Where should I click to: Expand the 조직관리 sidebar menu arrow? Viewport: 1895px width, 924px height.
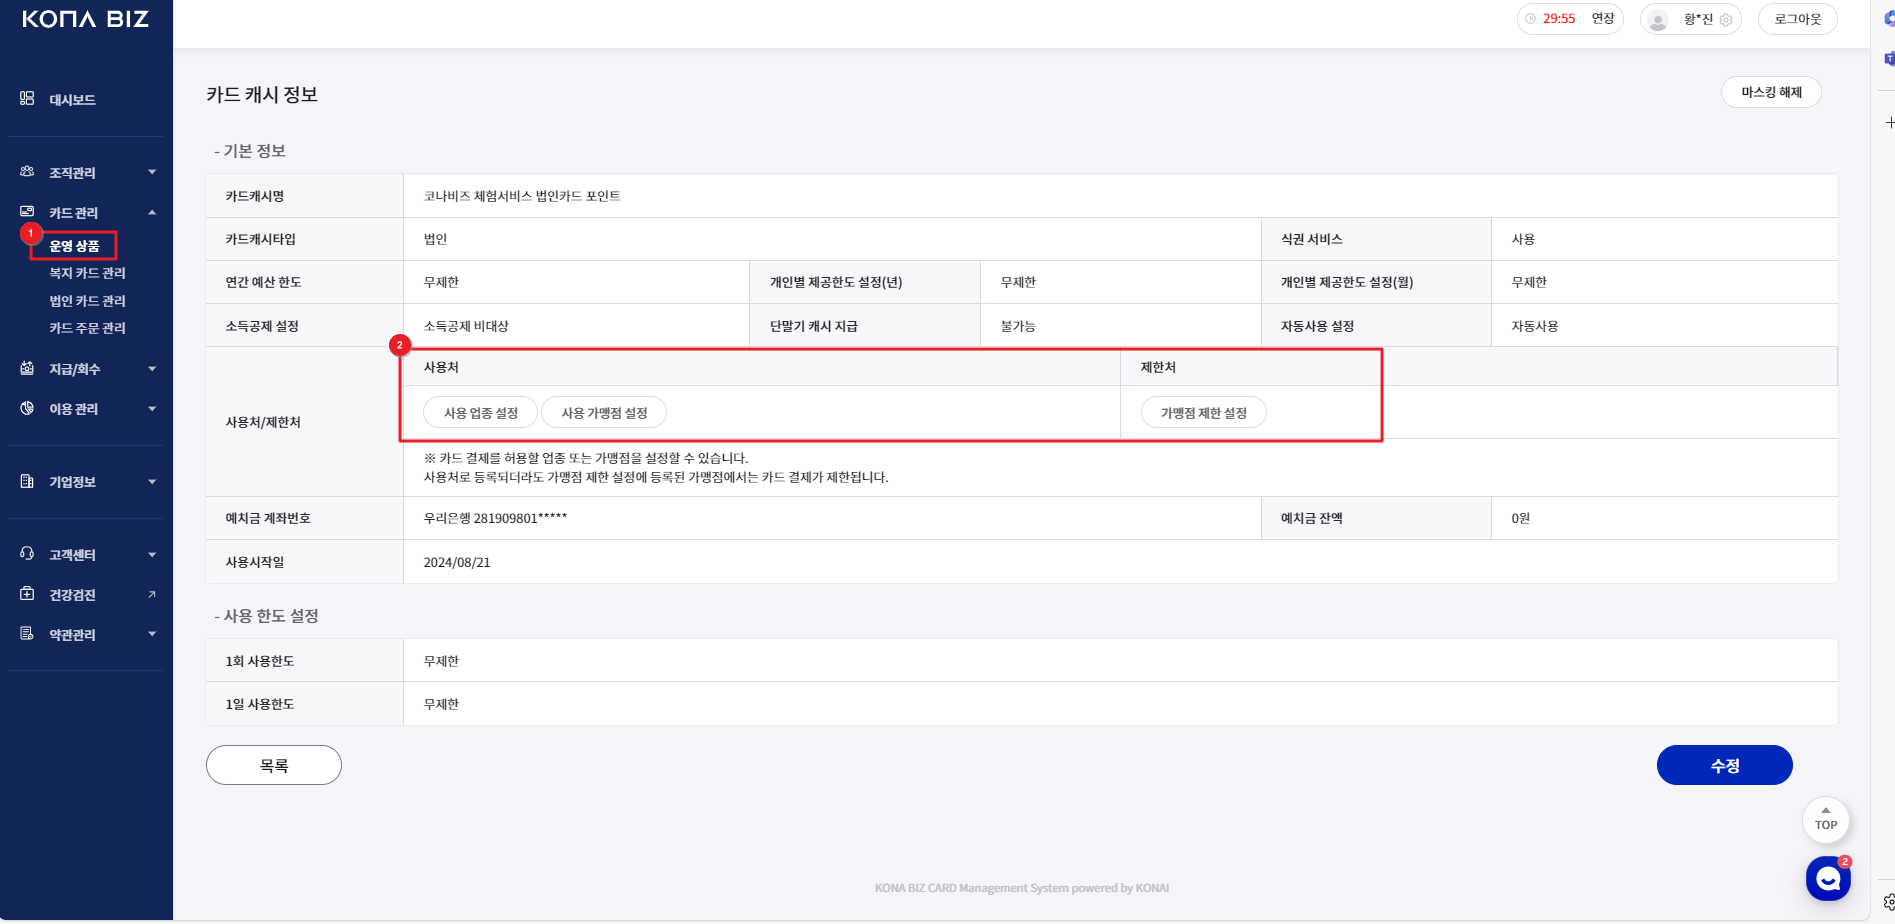click(152, 172)
